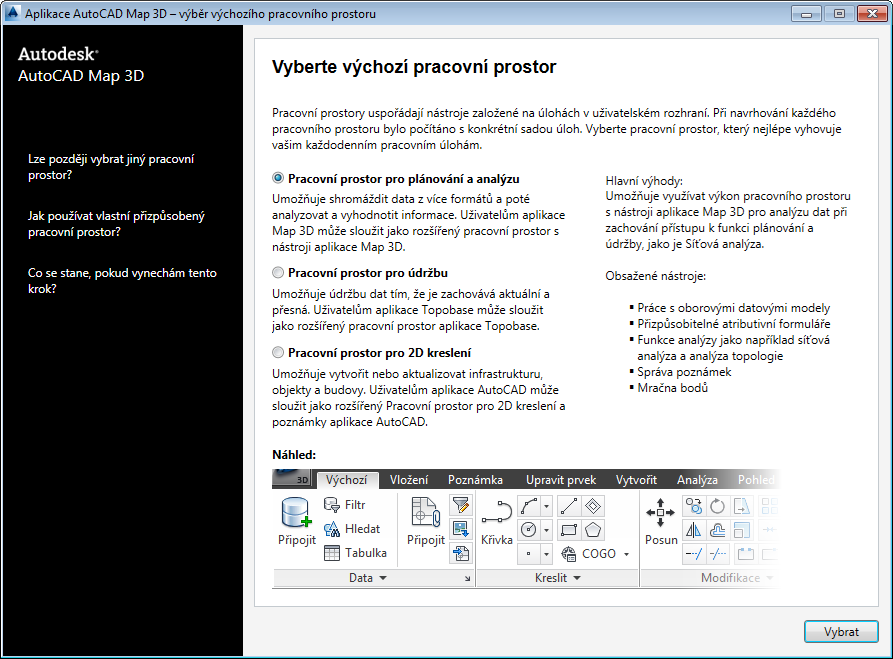Image resolution: width=893 pixels, height=659 pixels.
Task: Click the 'Správa poznámek' bullet item
Action: (x=684, y=372)
